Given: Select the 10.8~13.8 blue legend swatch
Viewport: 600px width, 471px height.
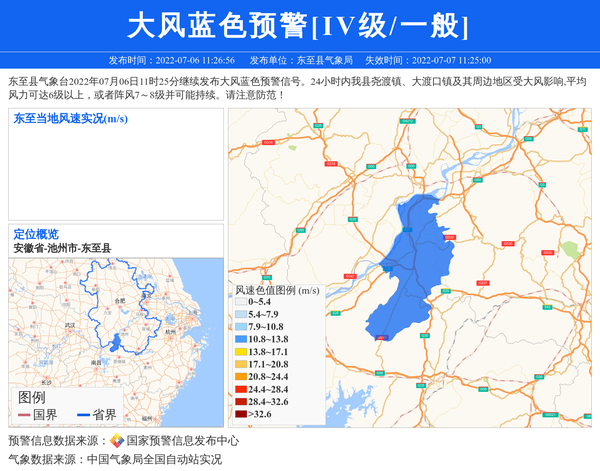Looking at the screenshot, I should click(x=240, y=340).
